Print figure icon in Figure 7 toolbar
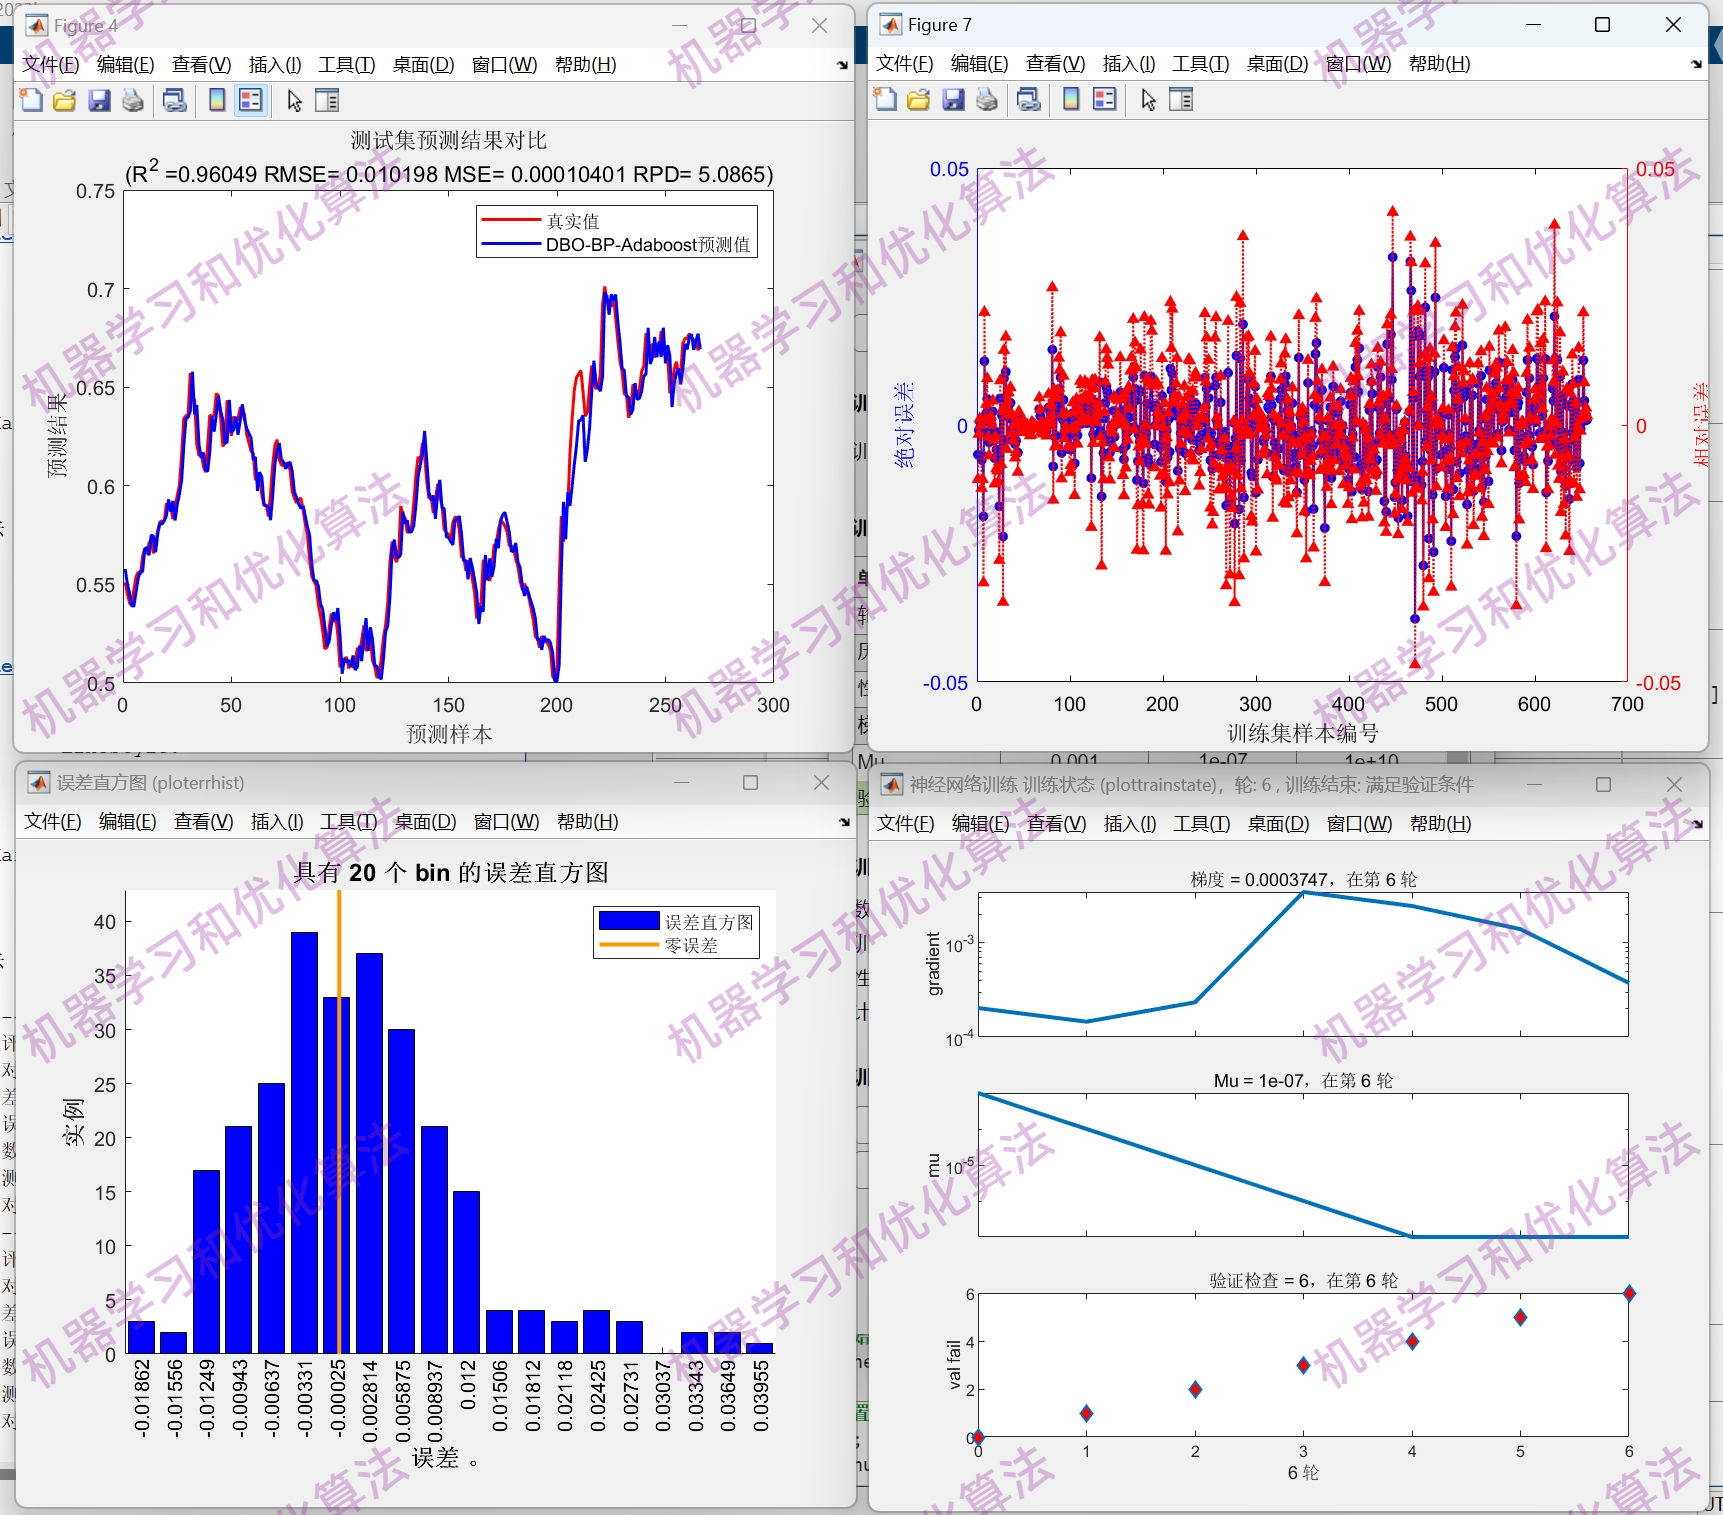1723x1515 pixels. click(986, 99)
